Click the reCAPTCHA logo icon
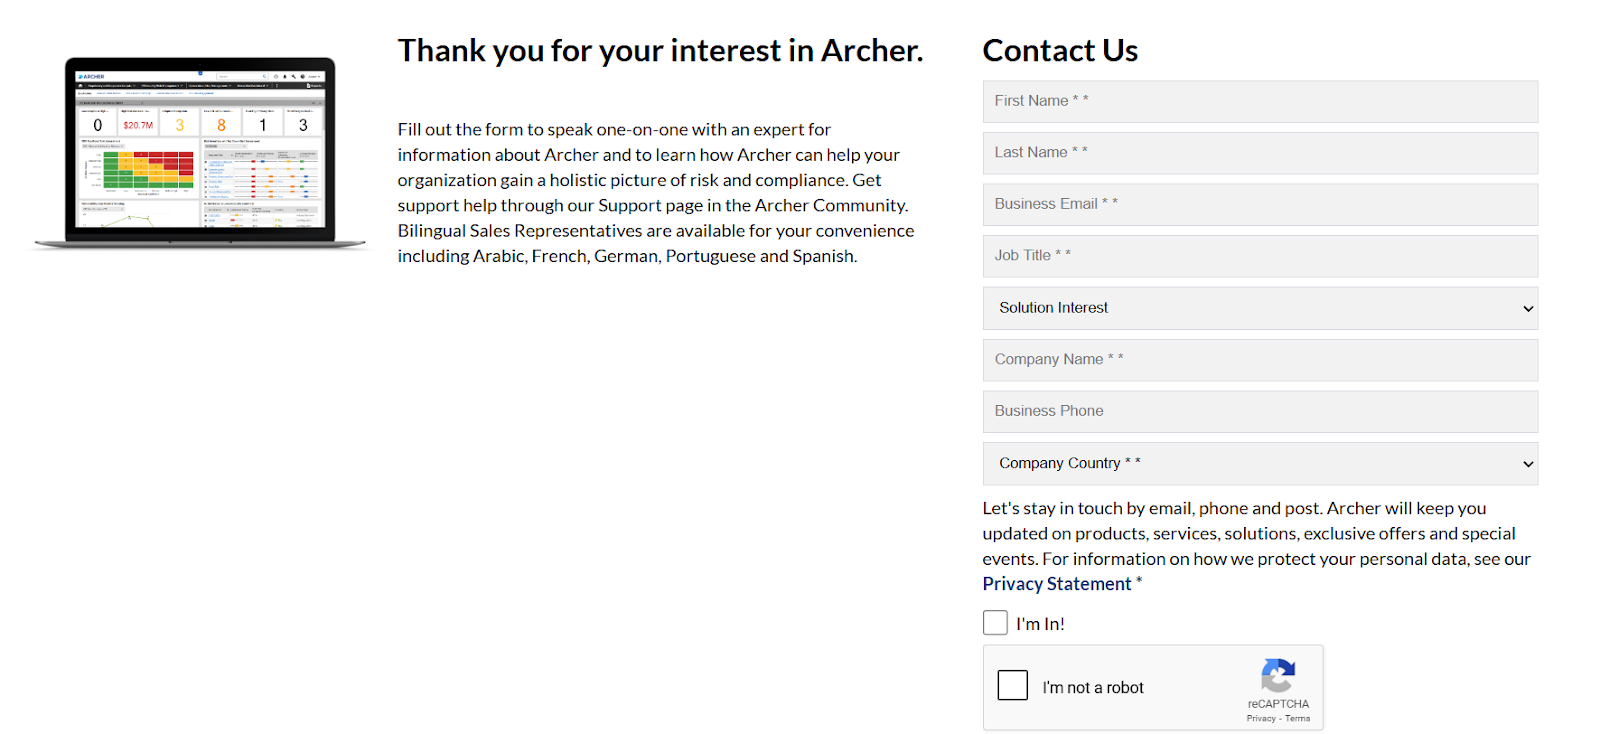This screenshot has width=1600, height=734. 1278,676
